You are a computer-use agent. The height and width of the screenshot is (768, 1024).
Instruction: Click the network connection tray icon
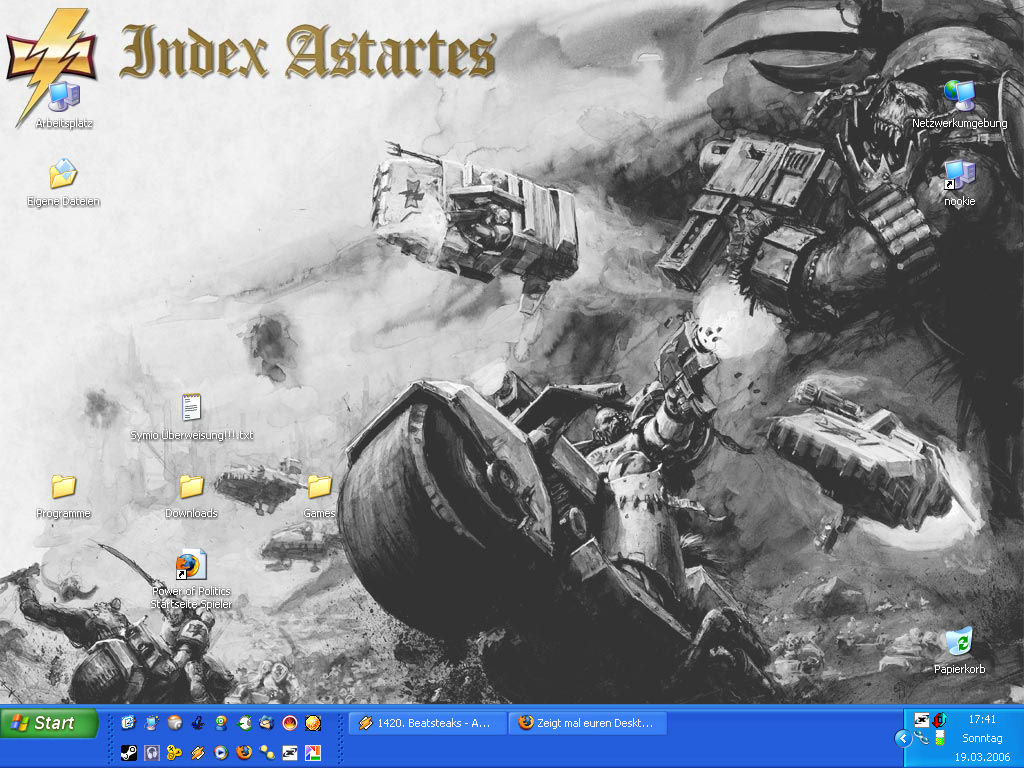(921, 738)
